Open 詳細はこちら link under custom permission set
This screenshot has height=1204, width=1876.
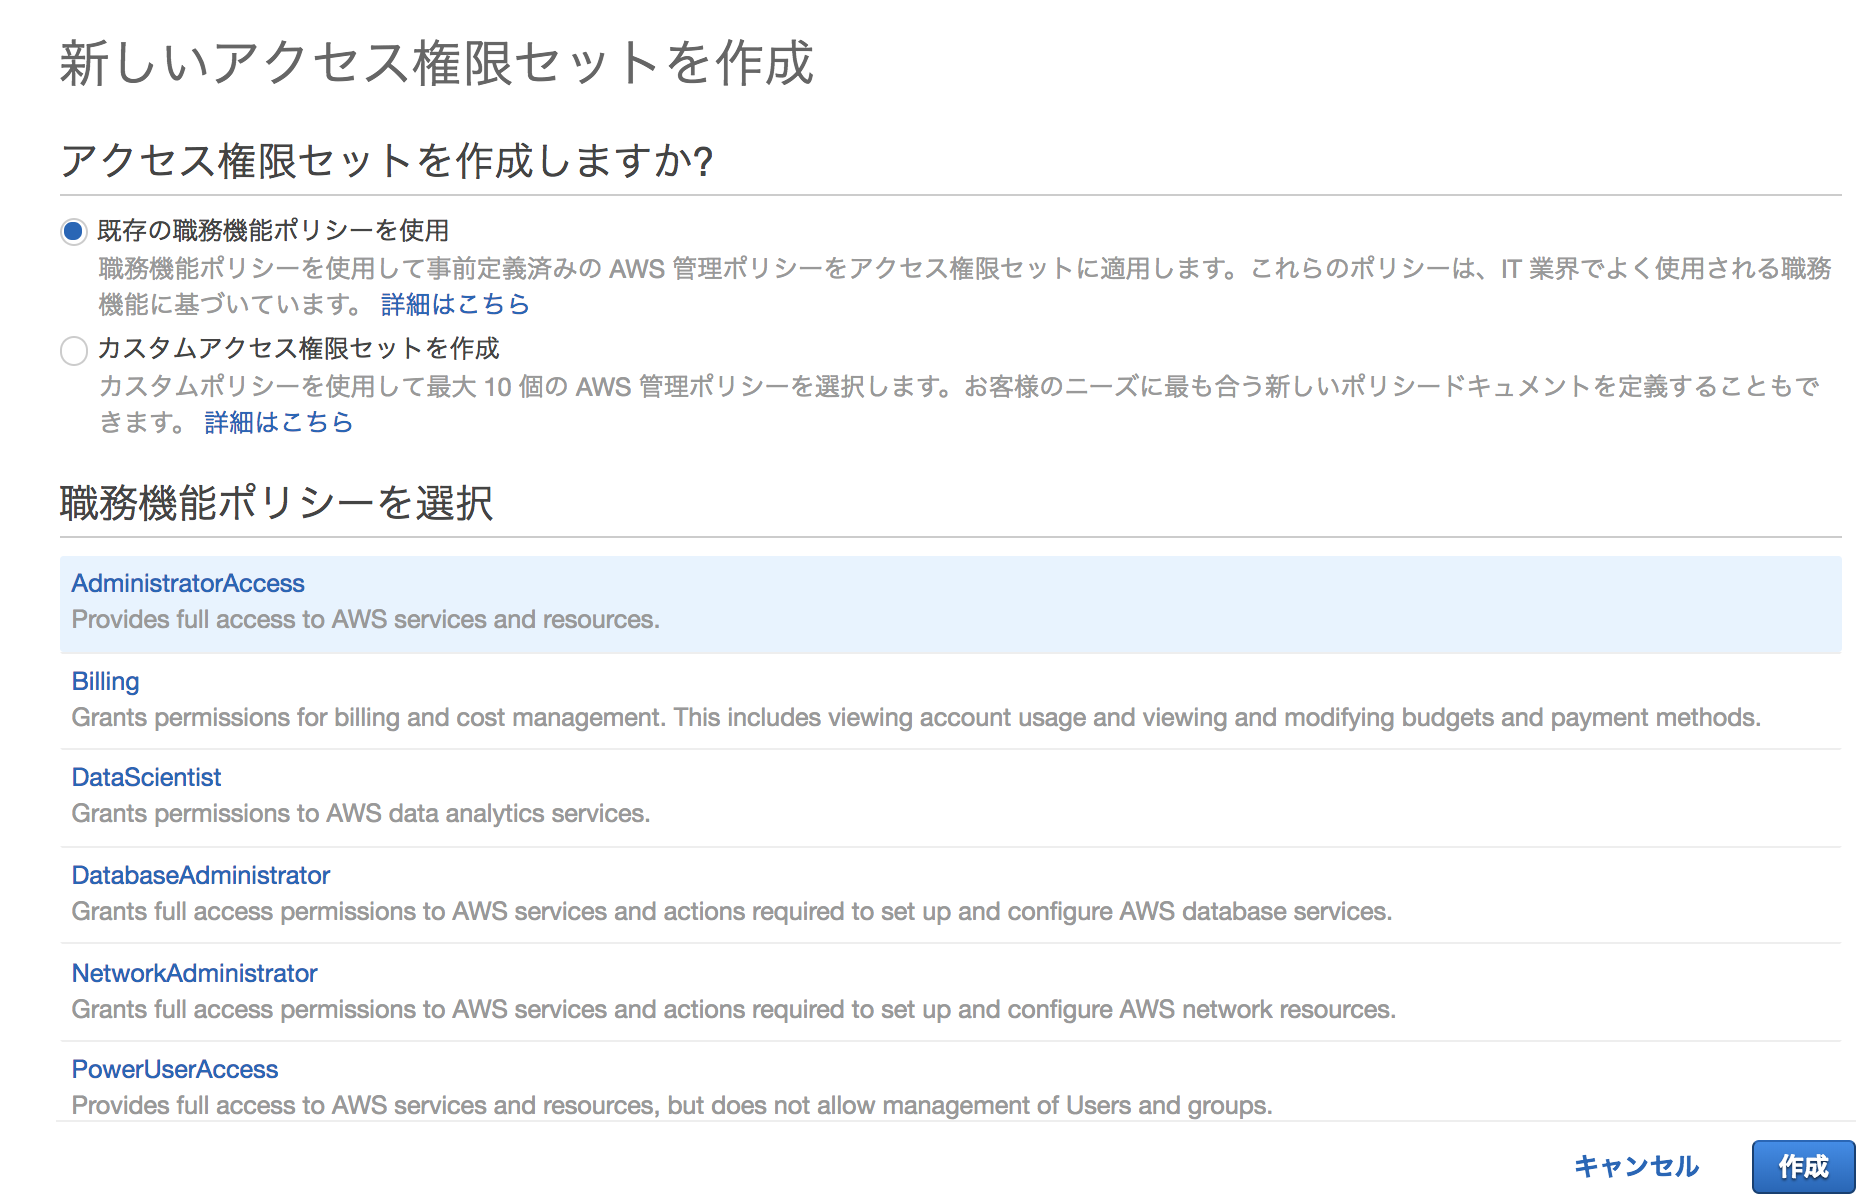pos(279,422)
